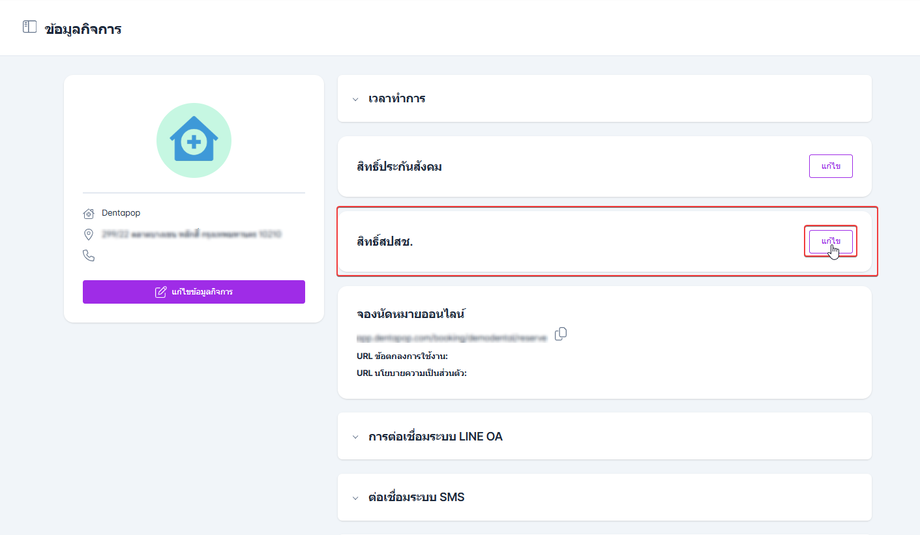
Task: Expand การต่อเชื่อมระบบ LINE OA section
Action: point(604,436)
